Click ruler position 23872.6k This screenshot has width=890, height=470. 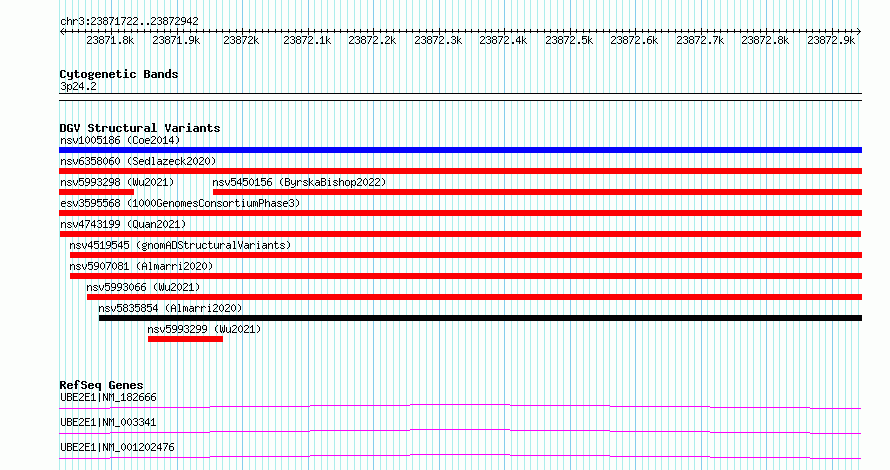[635, 40]
